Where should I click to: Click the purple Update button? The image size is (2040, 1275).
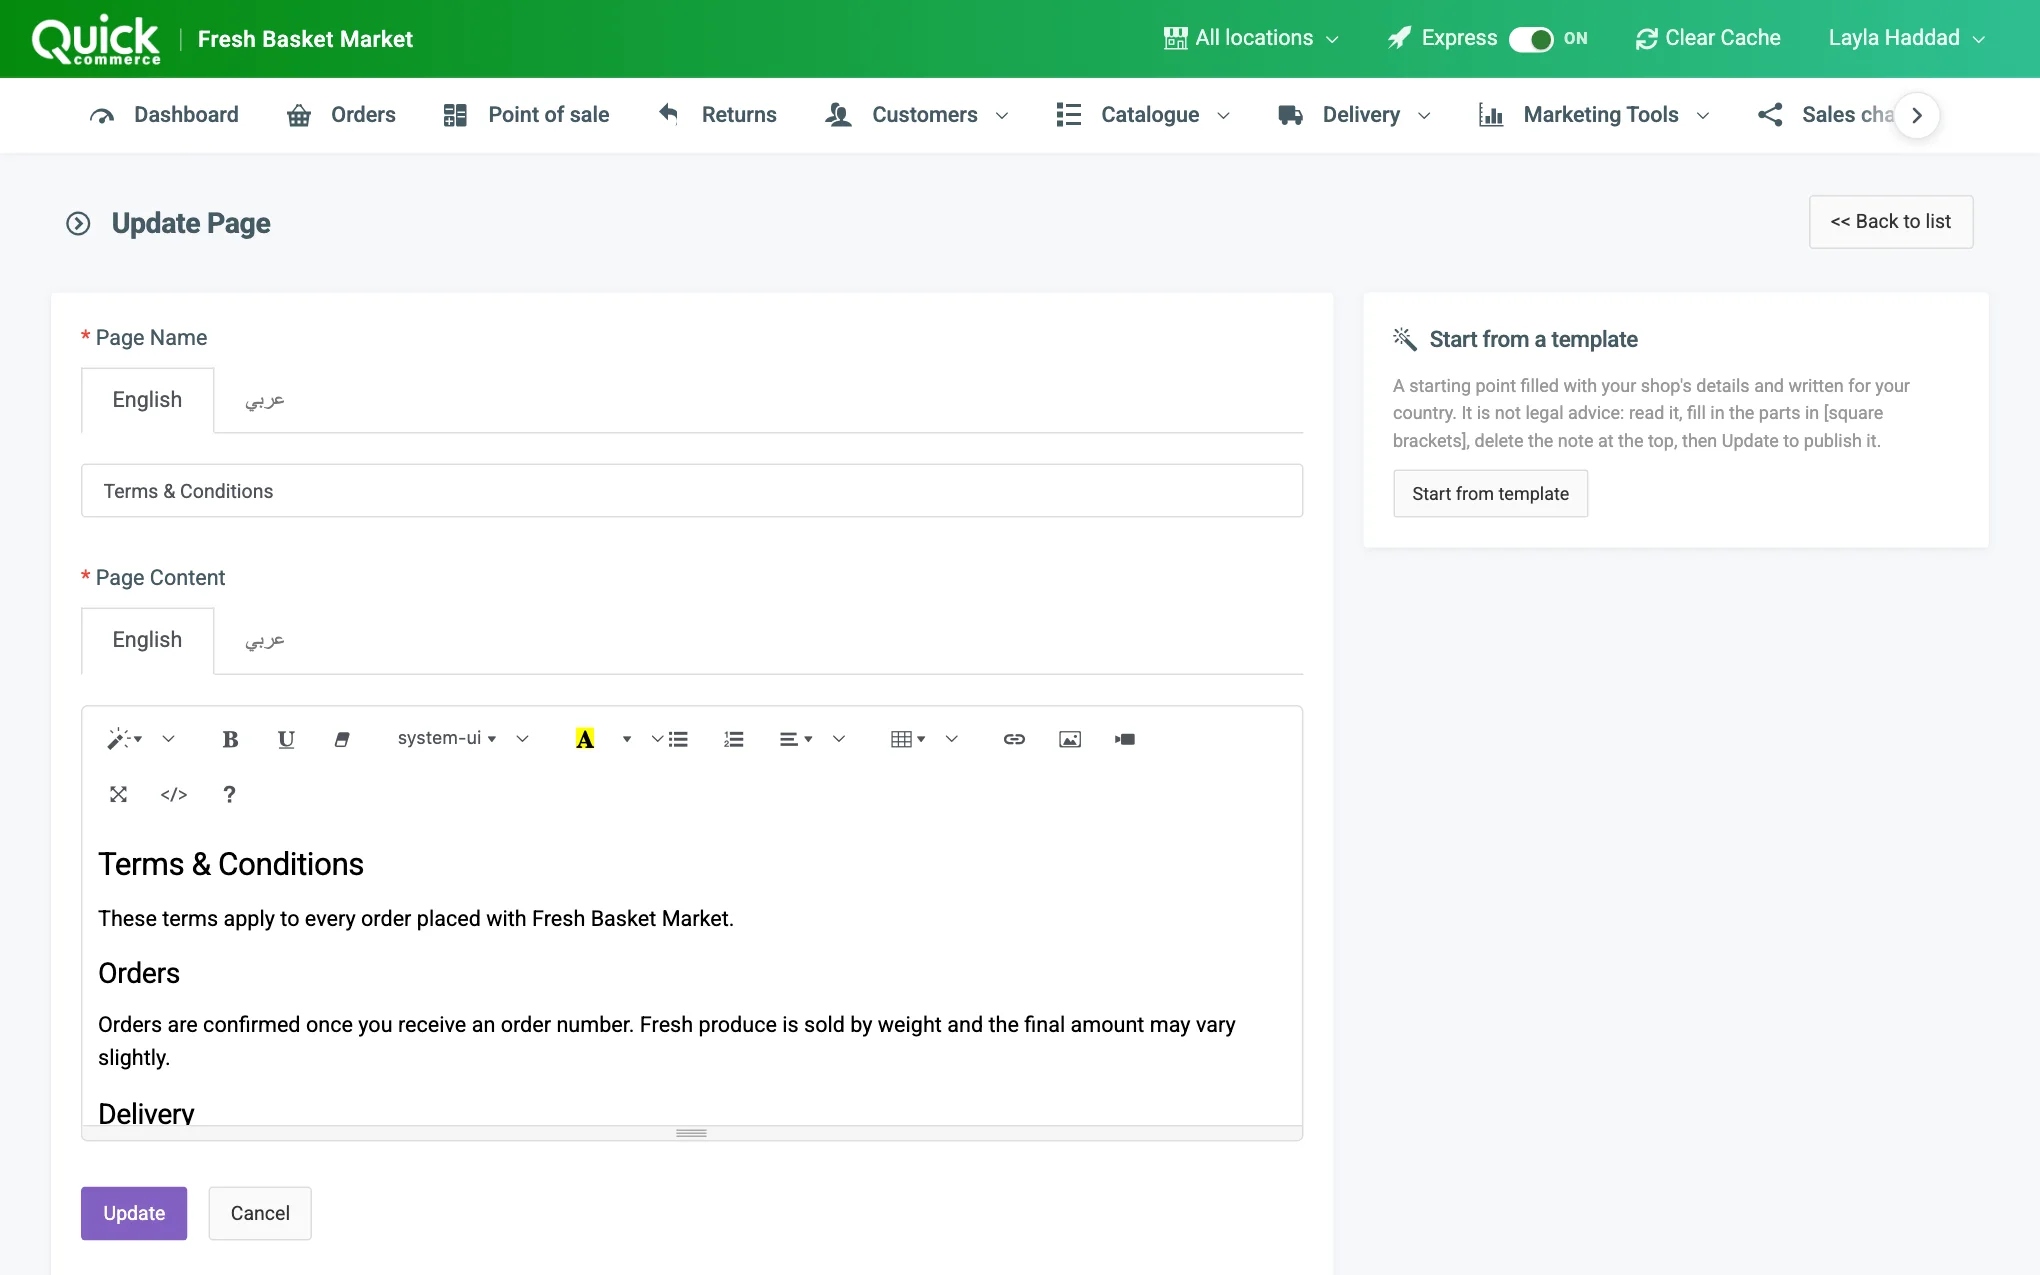(x=134, y=1213)
